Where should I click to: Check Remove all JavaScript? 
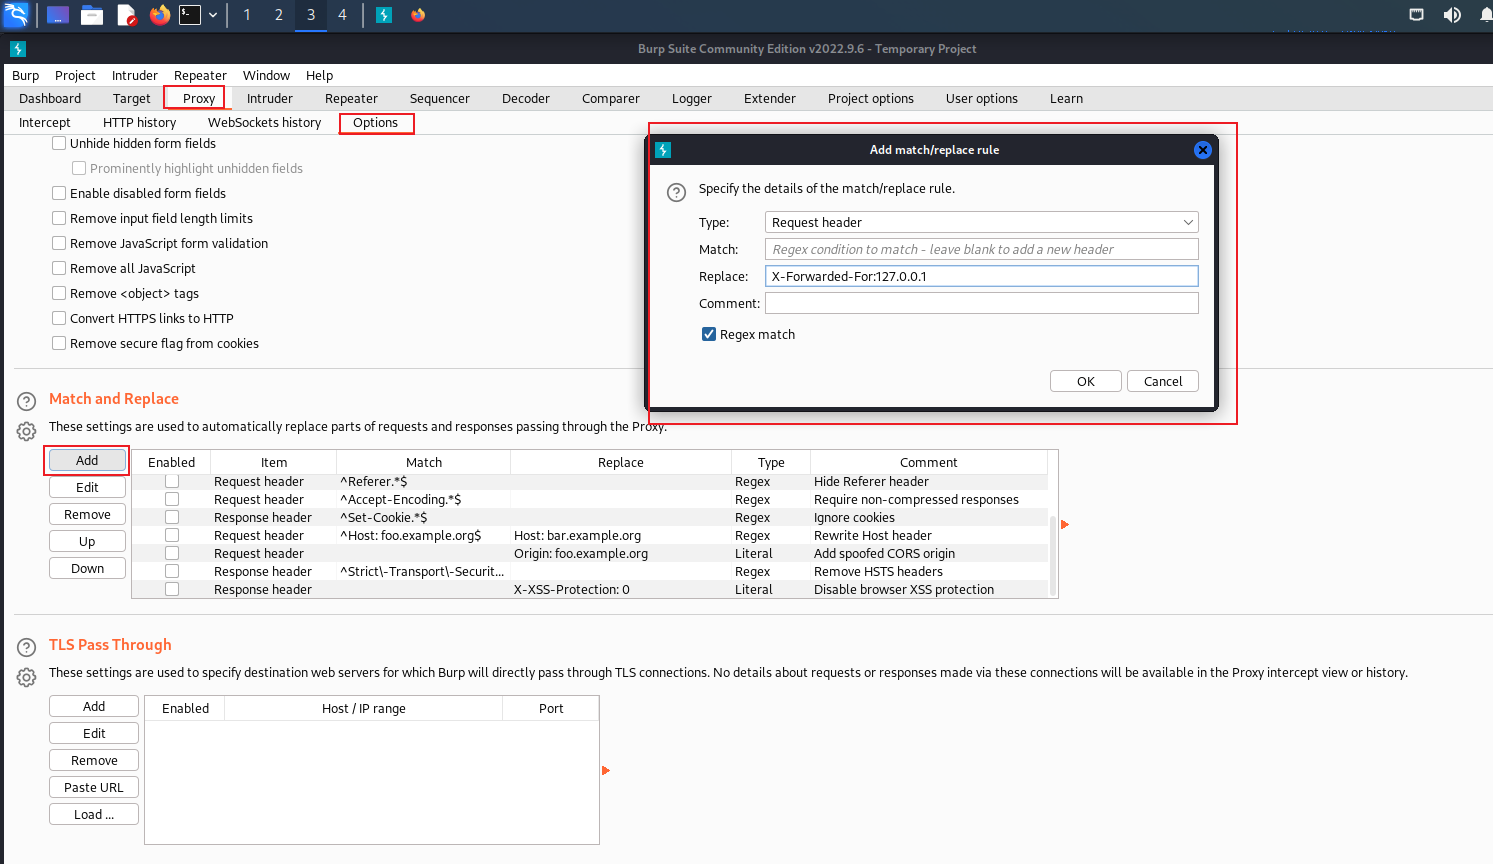click(x=59, y=268)
